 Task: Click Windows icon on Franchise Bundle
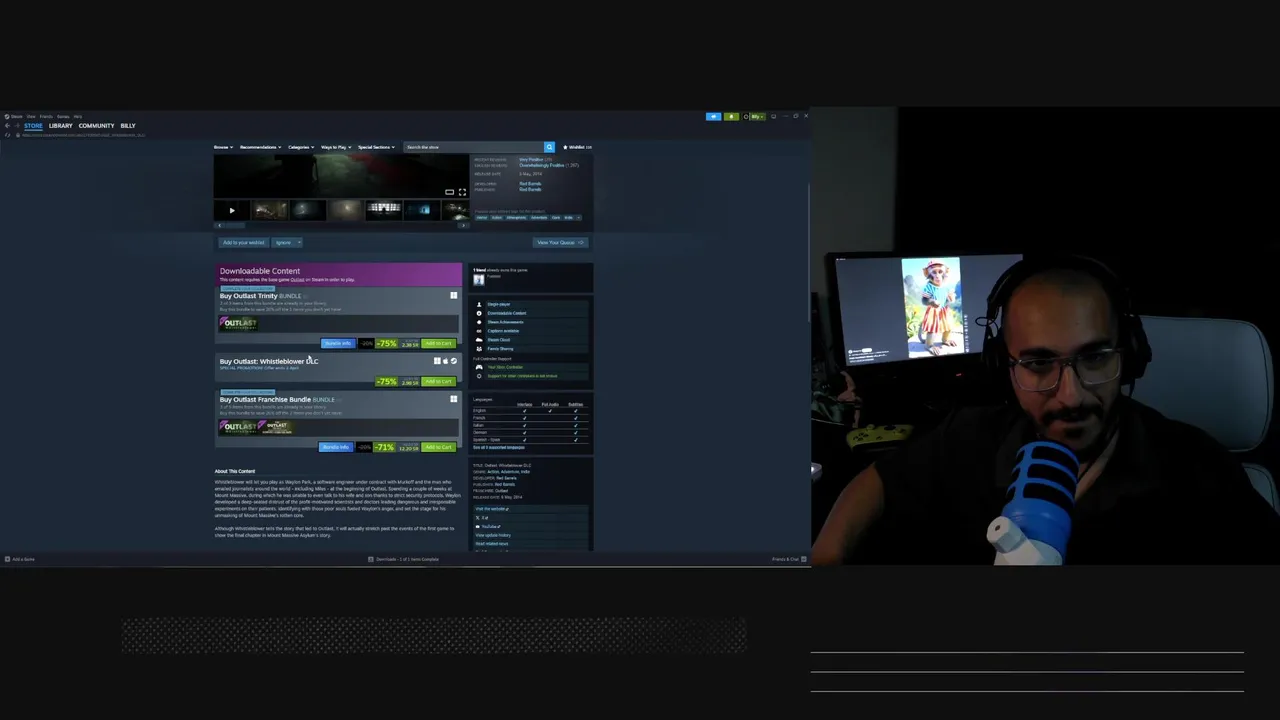tap(453, 399)
